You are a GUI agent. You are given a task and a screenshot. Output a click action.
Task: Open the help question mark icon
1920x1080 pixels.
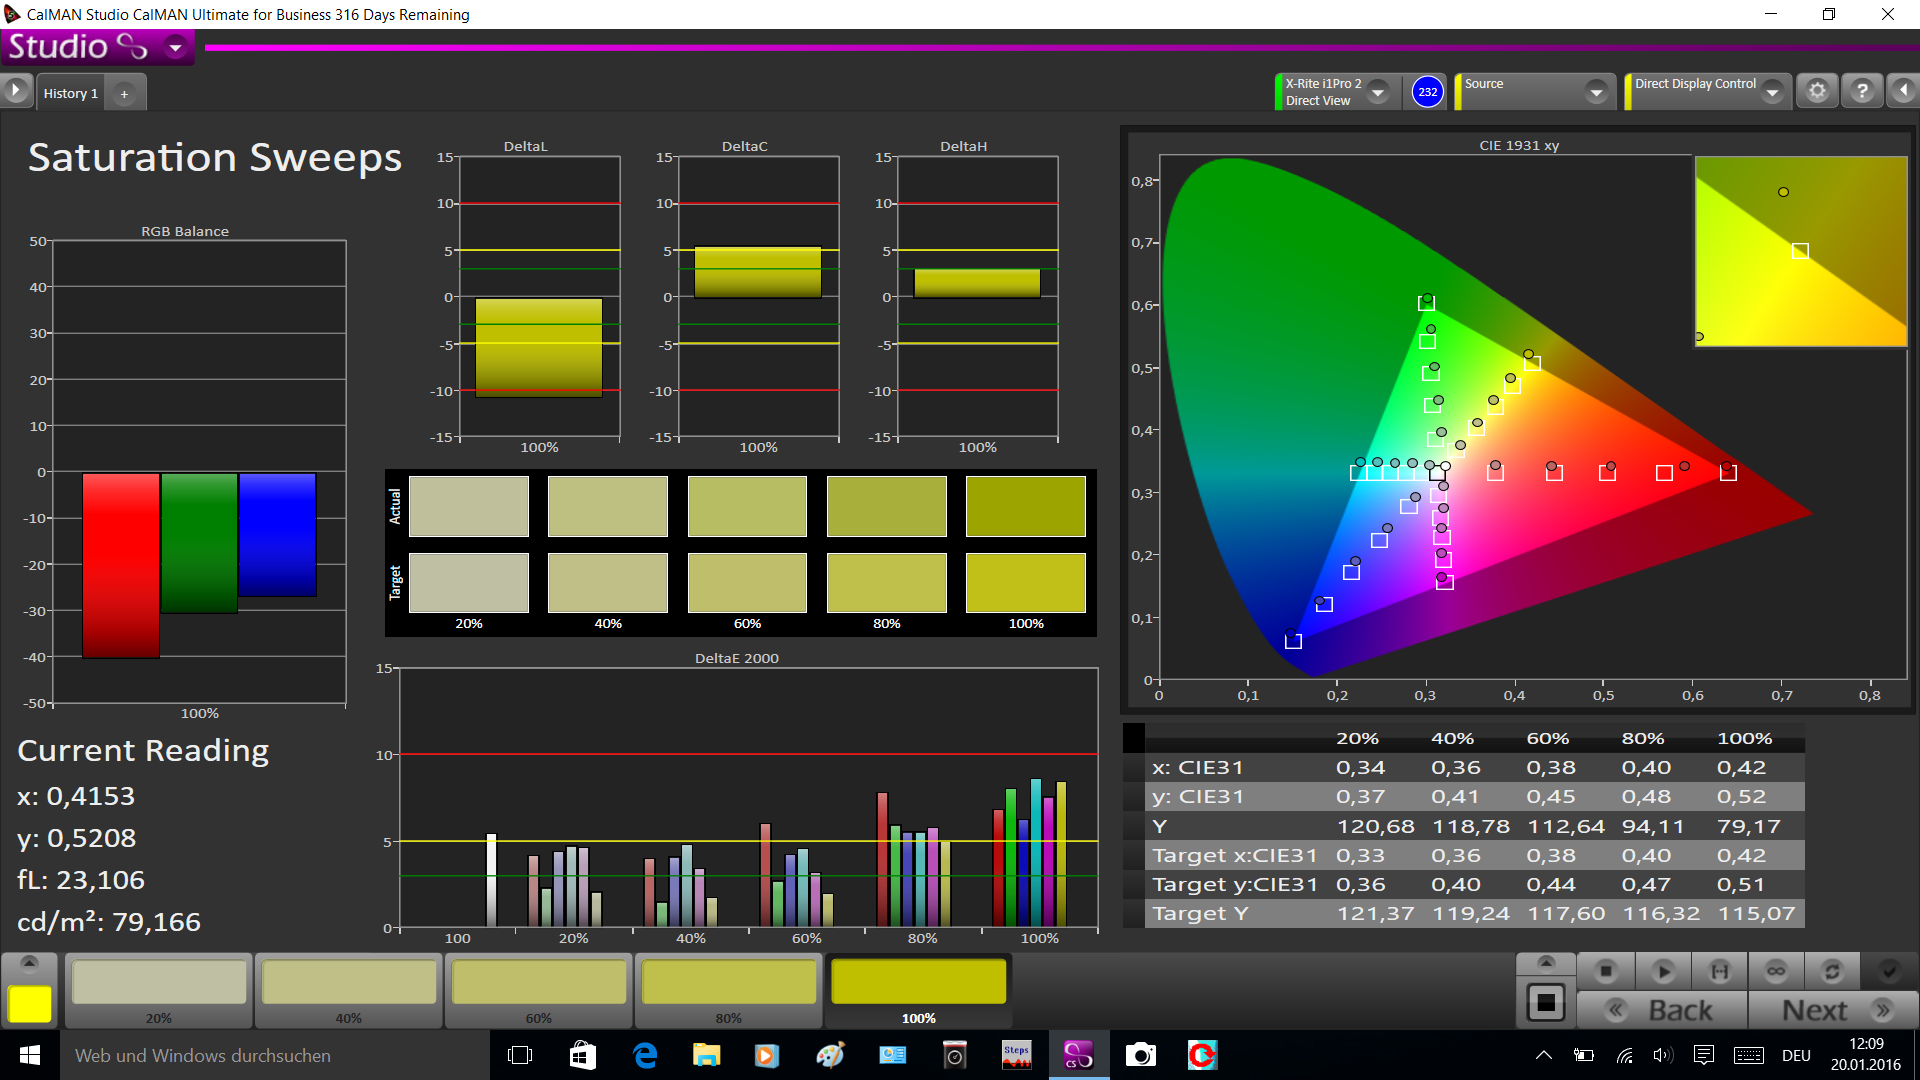click(1862, 92)
